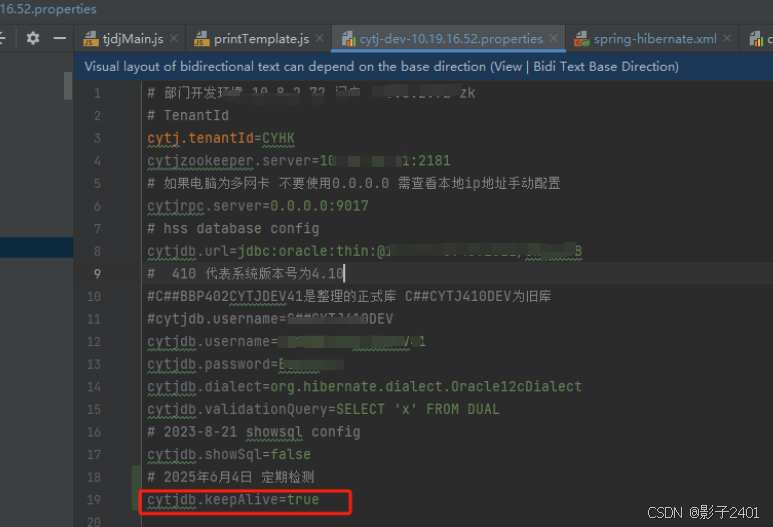Click the tjdjMain.js file icon
The height and width of the screenshot is (527, 773).
[x=91, y=38]
